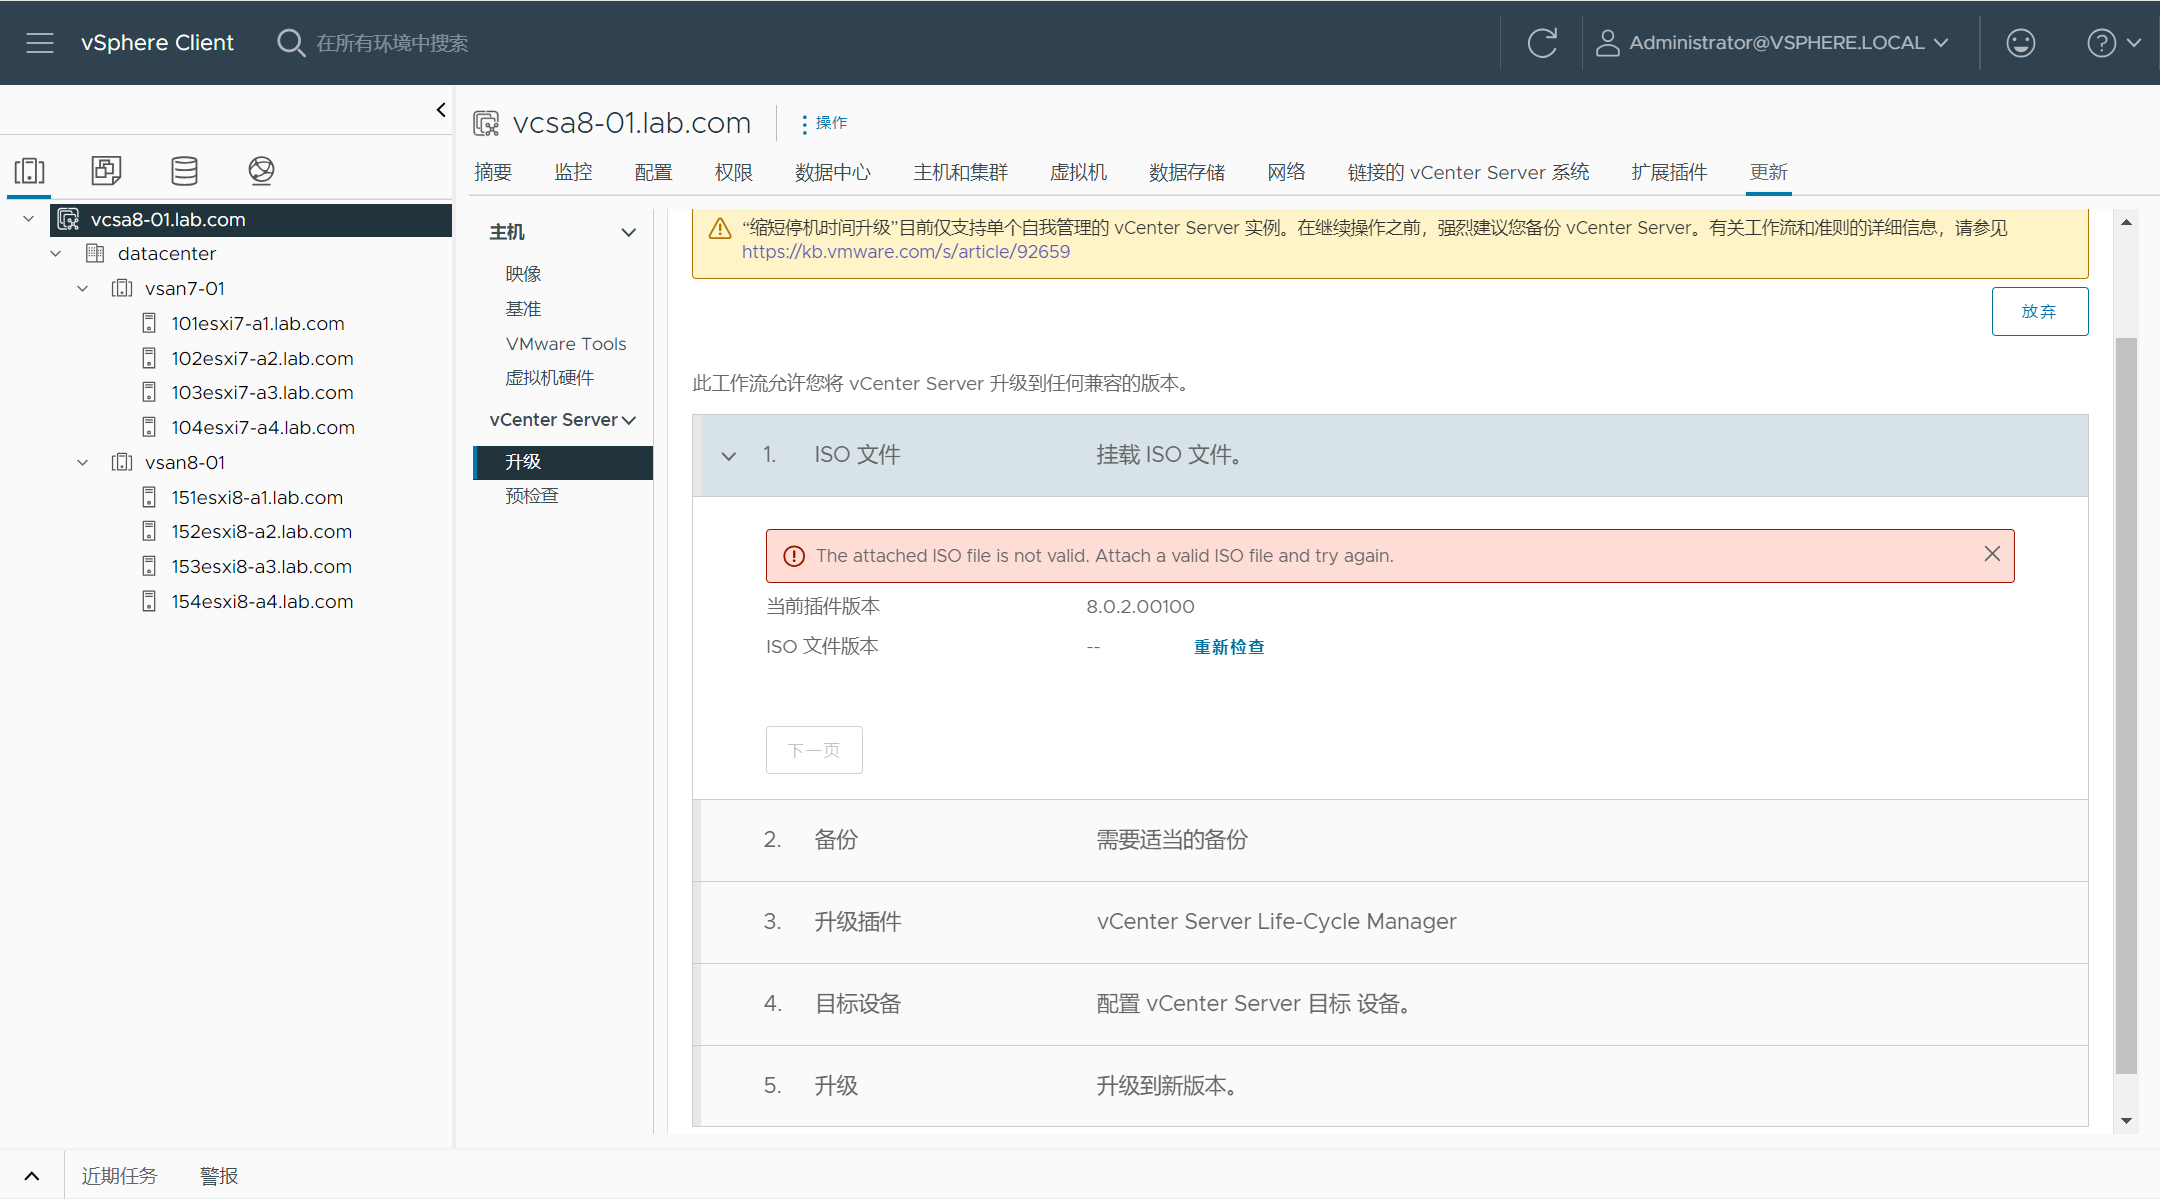Viewport: 2160px width, 1199px height.
Task: Collapse the navigation sidebar arrow
Action: coord(441,110)
